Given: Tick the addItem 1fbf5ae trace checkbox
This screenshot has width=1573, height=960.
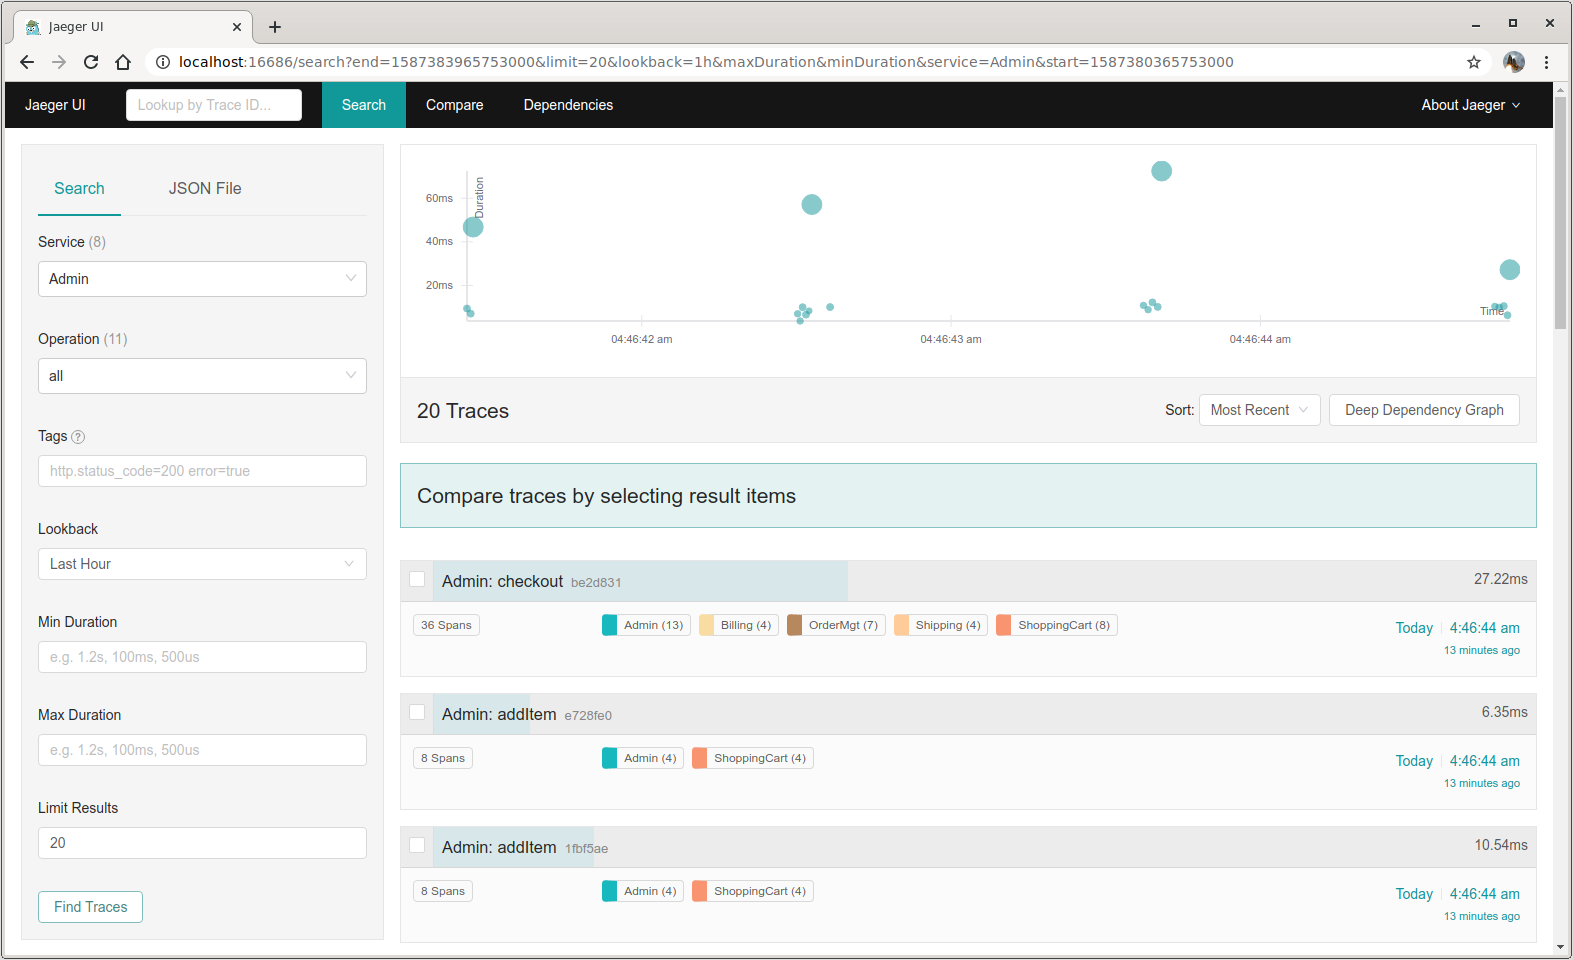Looking at the screenshot, I should (417, 846).
